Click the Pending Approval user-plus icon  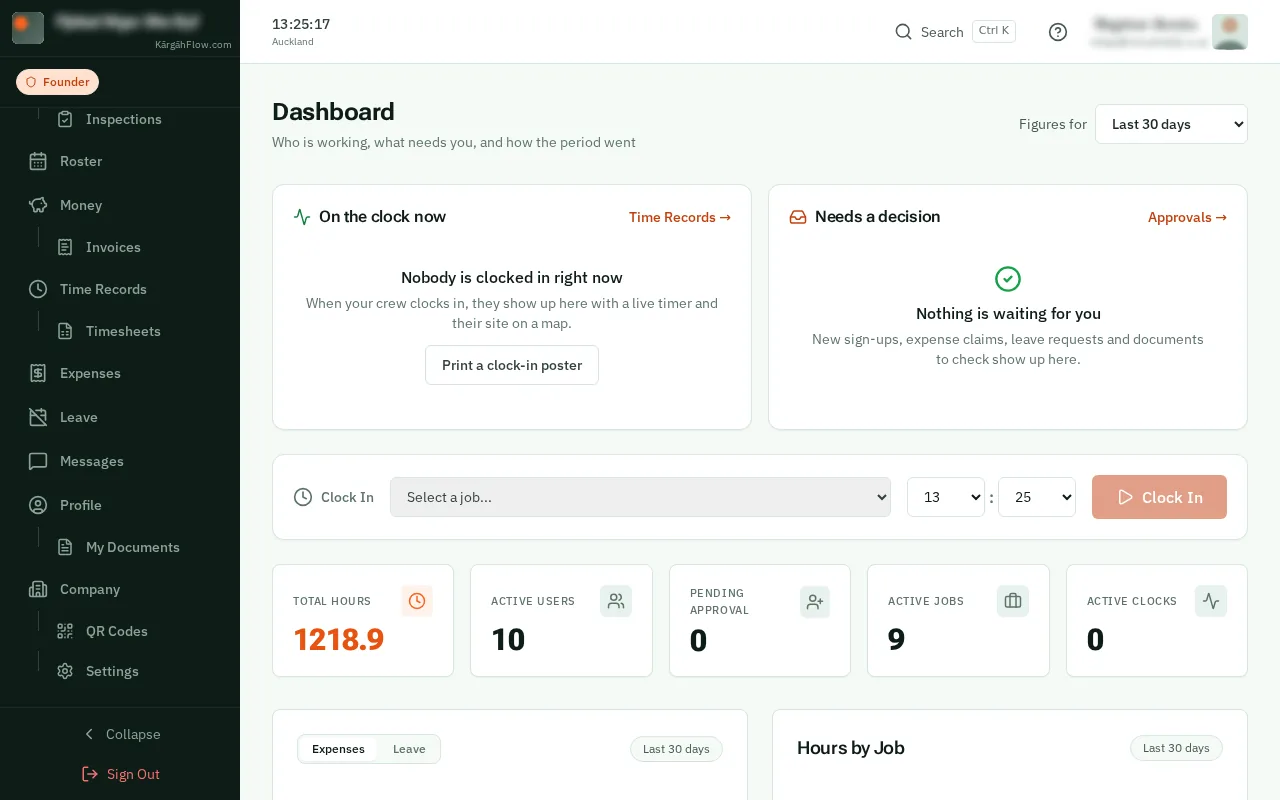[x=815, y=601]
